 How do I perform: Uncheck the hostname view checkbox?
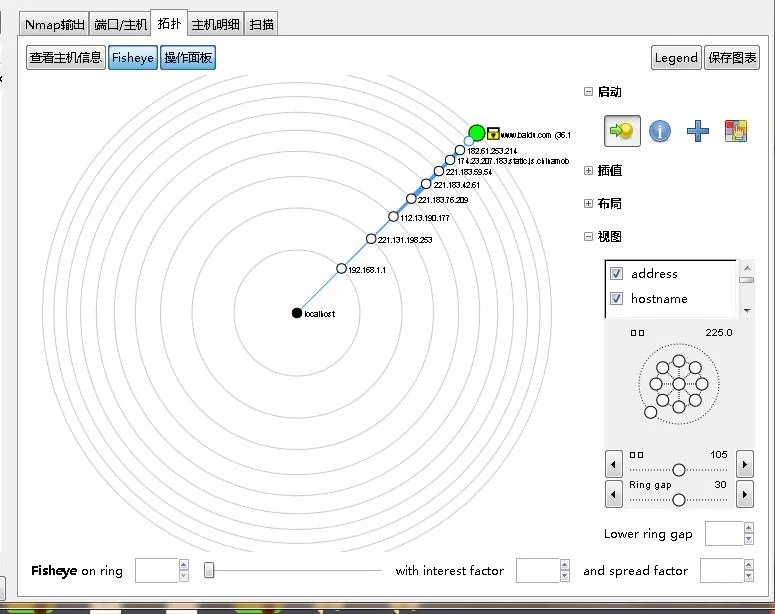616,298
